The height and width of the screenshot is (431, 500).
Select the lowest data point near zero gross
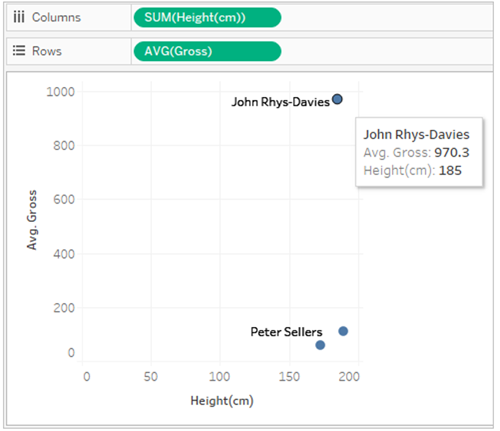point(320,345)
